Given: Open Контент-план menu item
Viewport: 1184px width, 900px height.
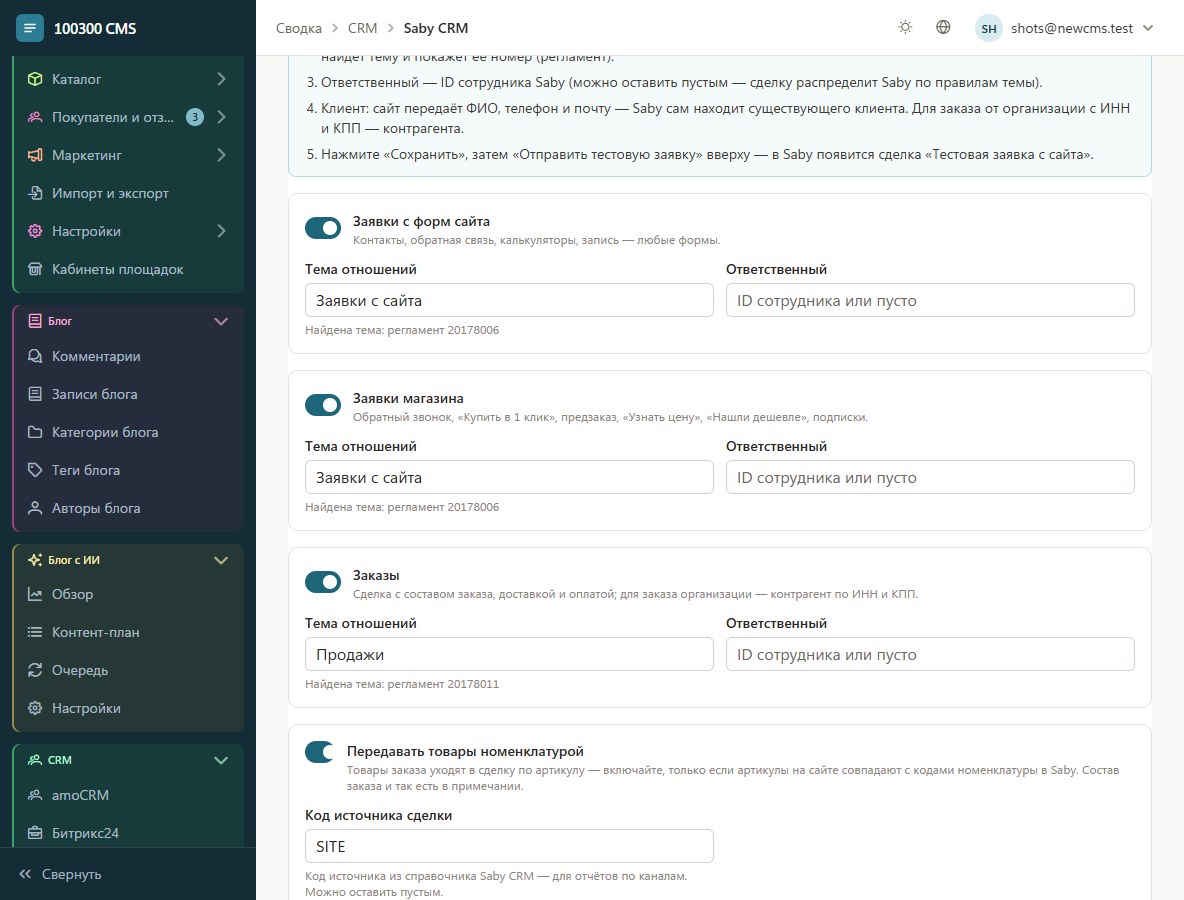Looking at the screenshot, I should (x=128, y=633).
